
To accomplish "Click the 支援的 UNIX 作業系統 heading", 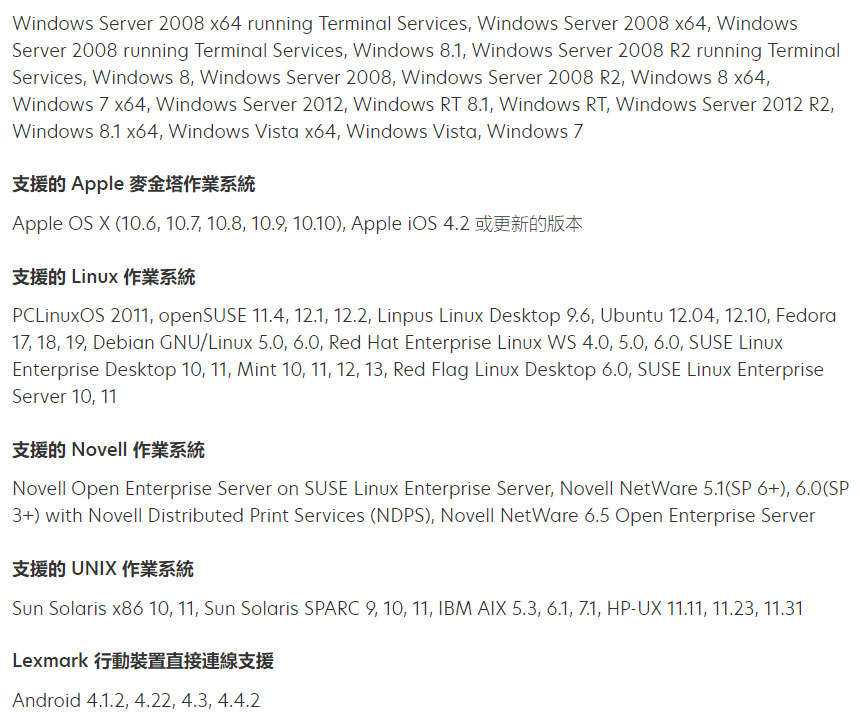I will coord(103,569).
